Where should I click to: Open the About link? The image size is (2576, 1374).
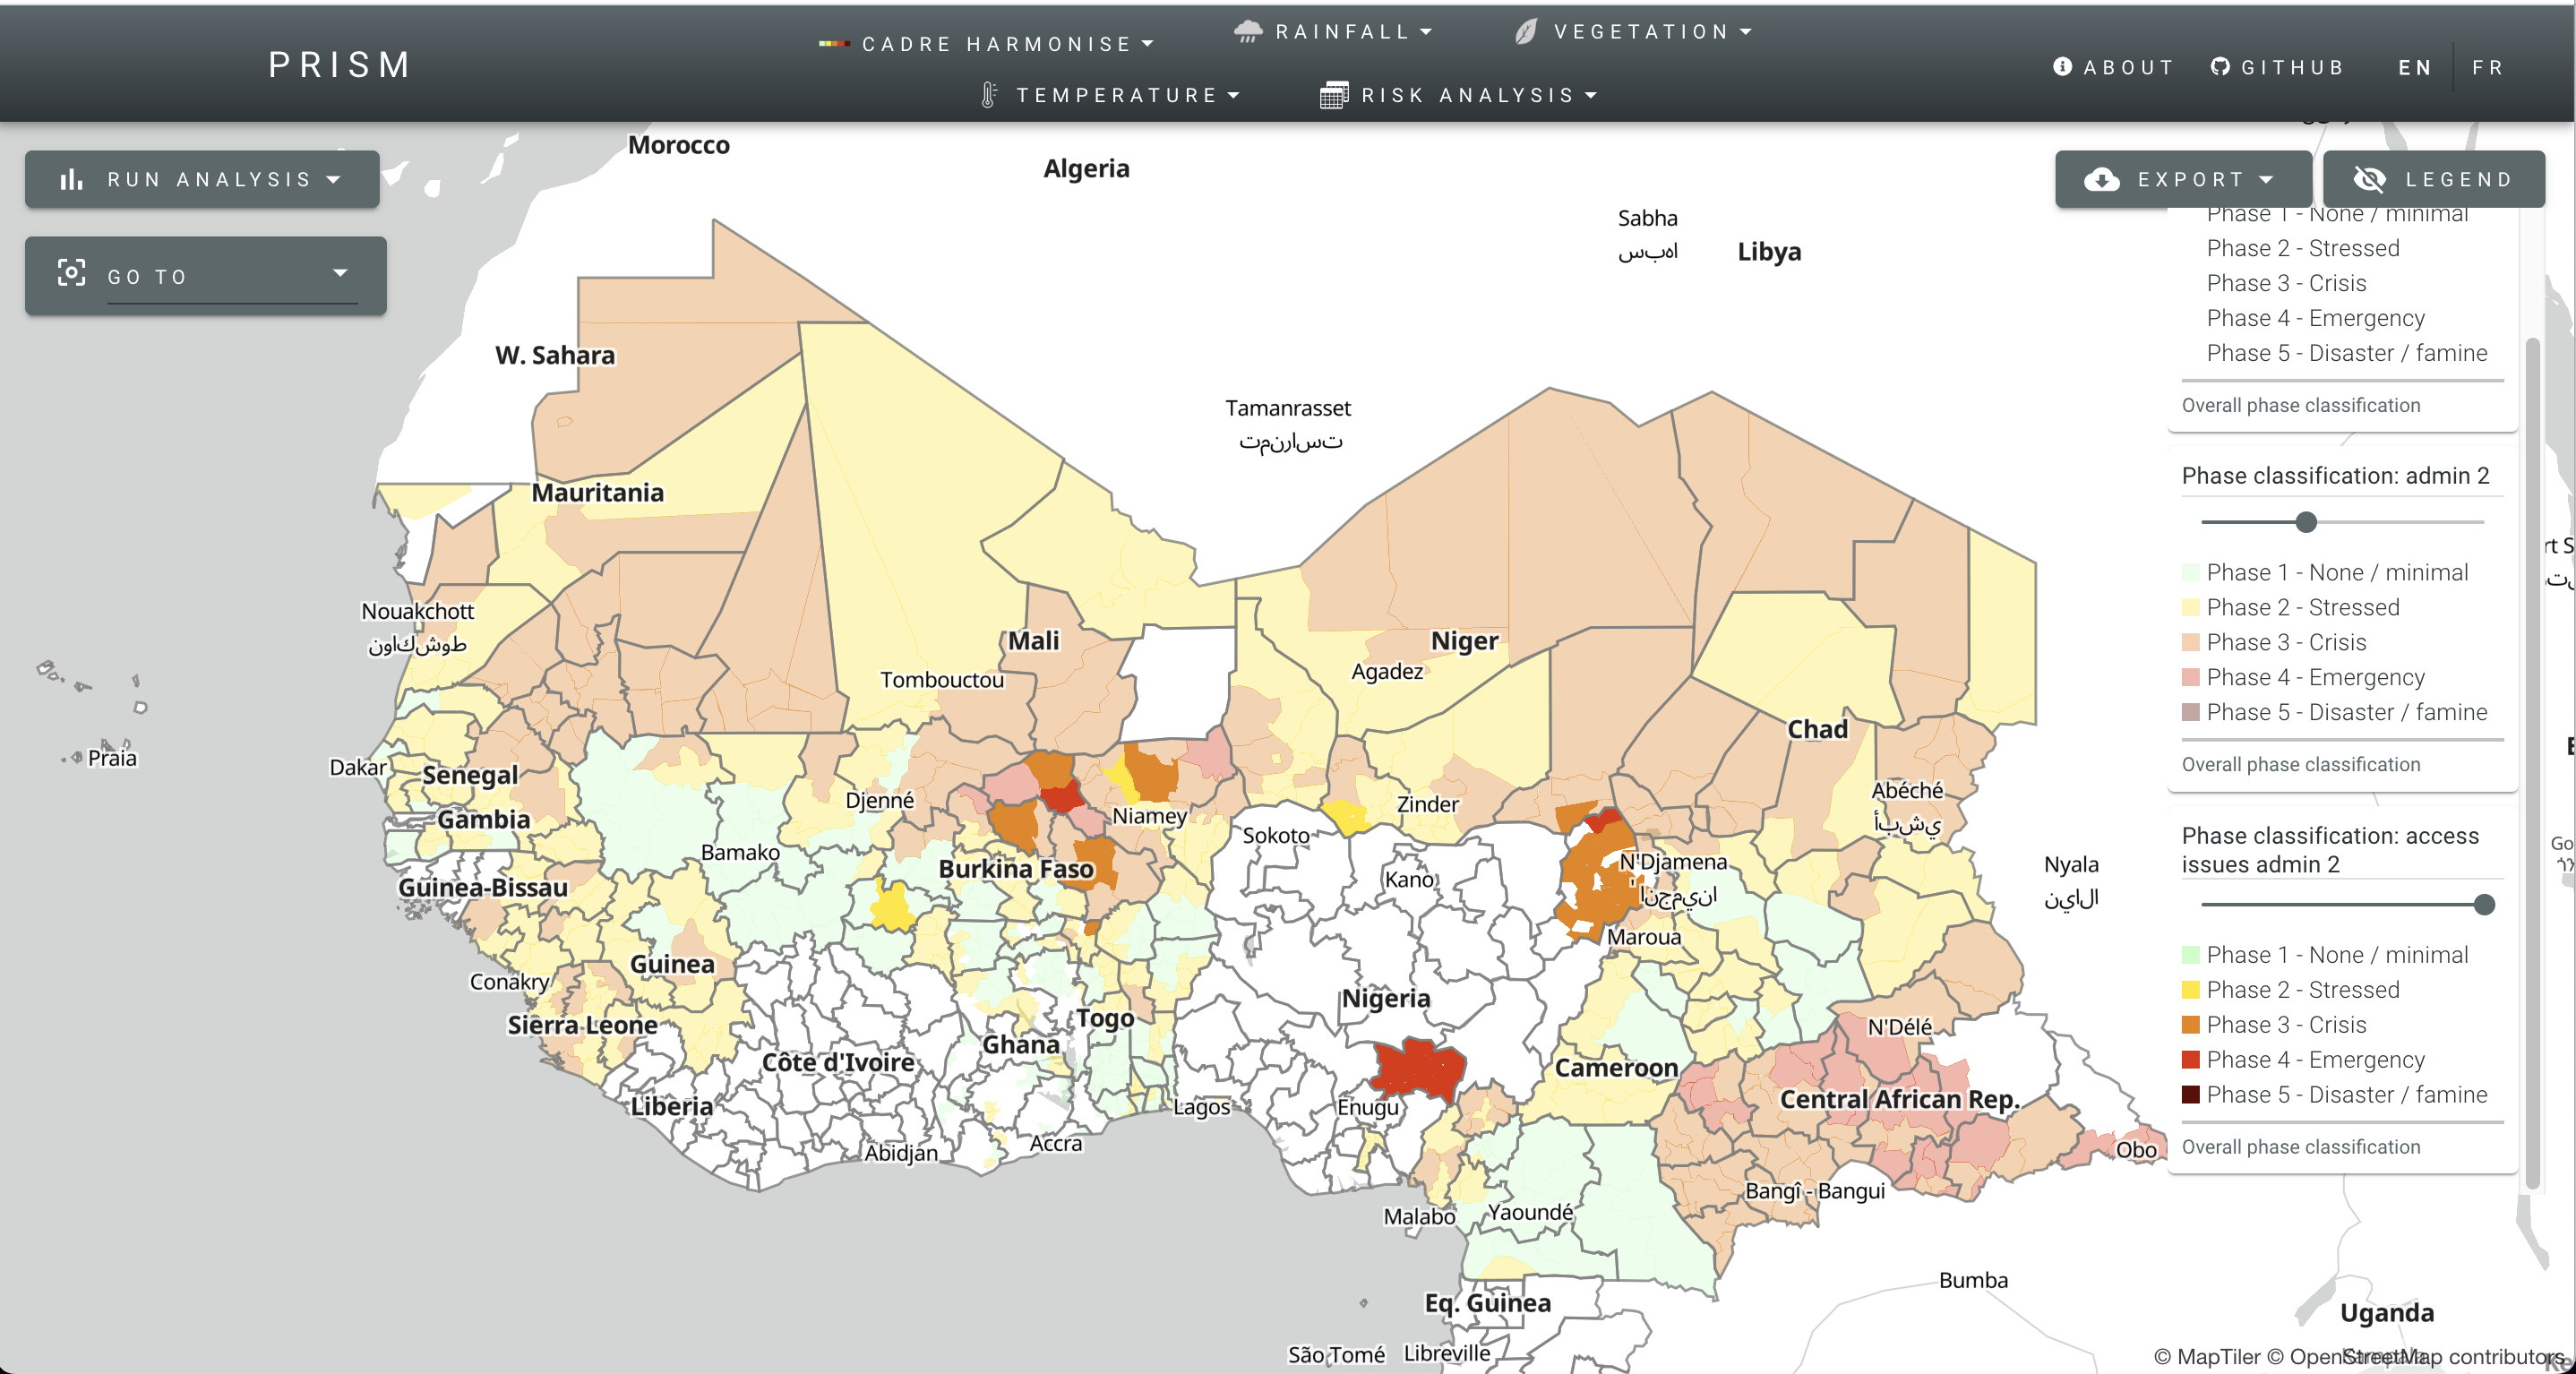[x=2113, y=68]
